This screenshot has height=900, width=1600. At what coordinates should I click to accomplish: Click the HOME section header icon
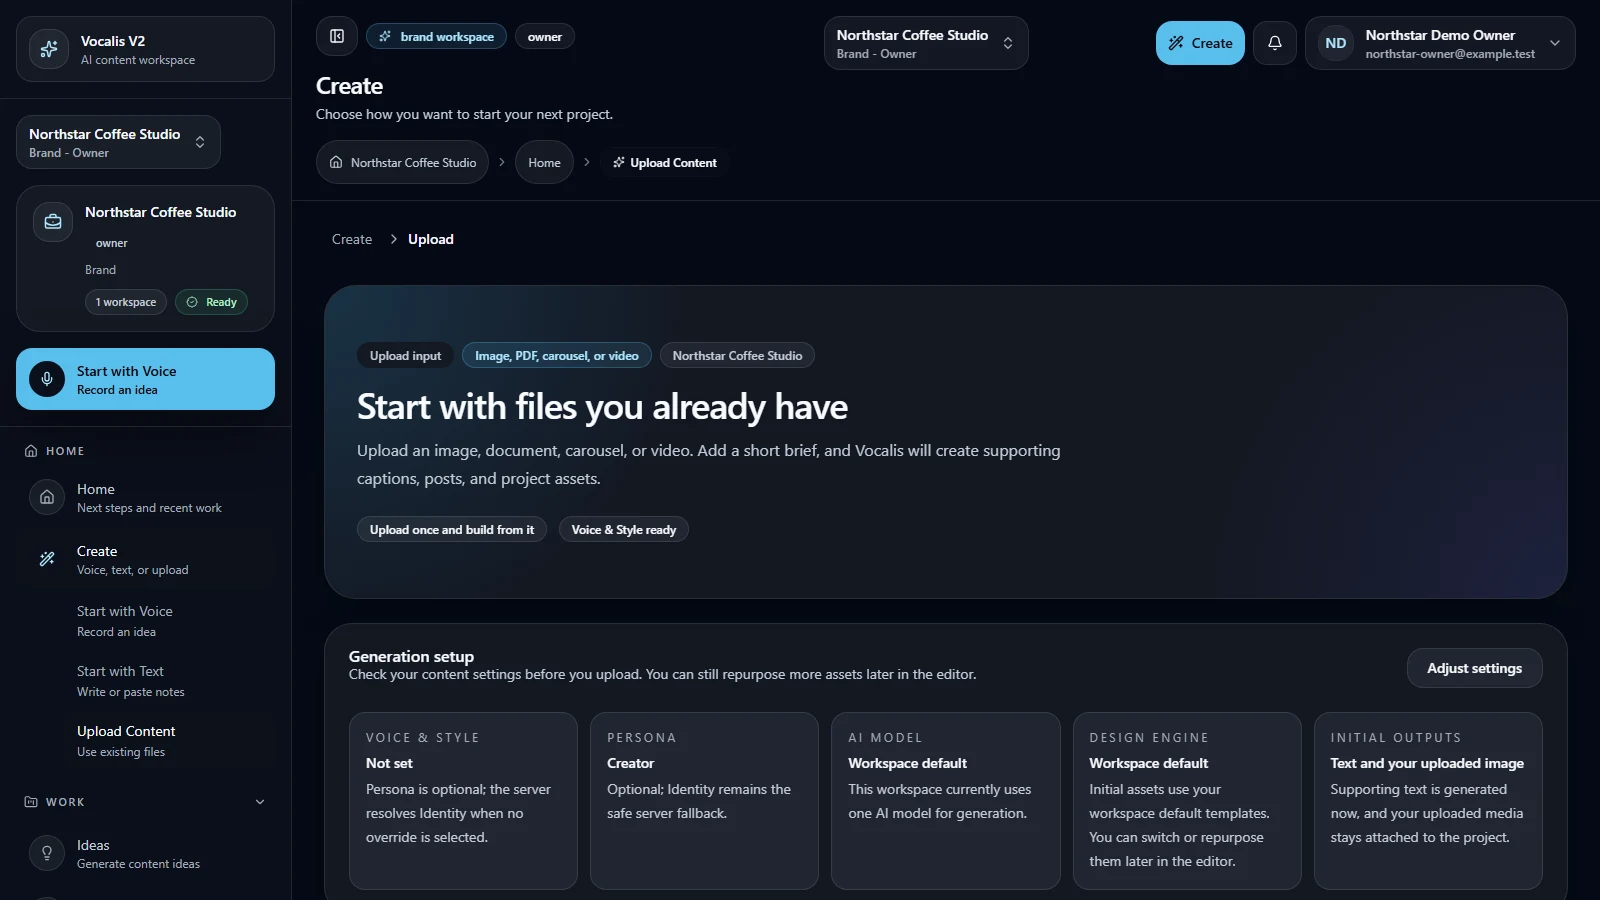click(x=31, y=451)
